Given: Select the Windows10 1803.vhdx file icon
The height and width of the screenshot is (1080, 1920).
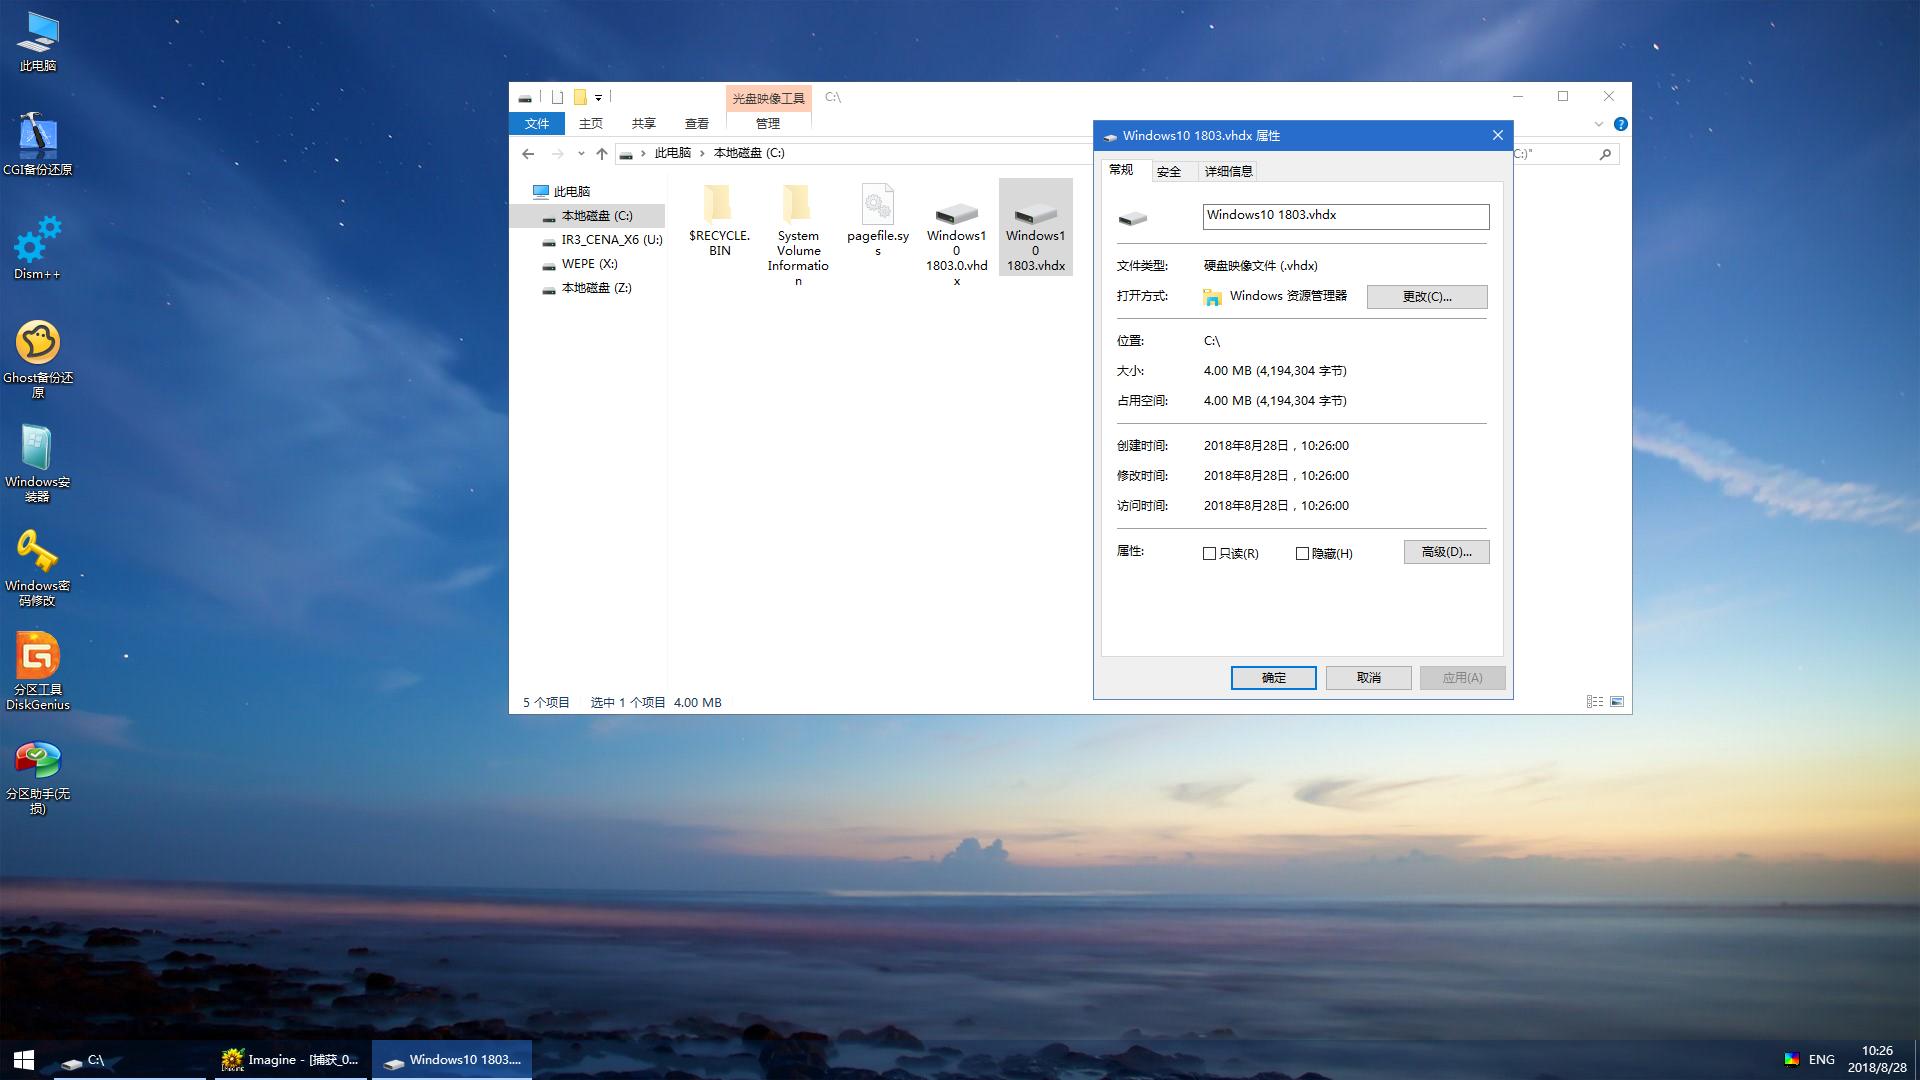Looking at the screenshot, I should 1035,227.
